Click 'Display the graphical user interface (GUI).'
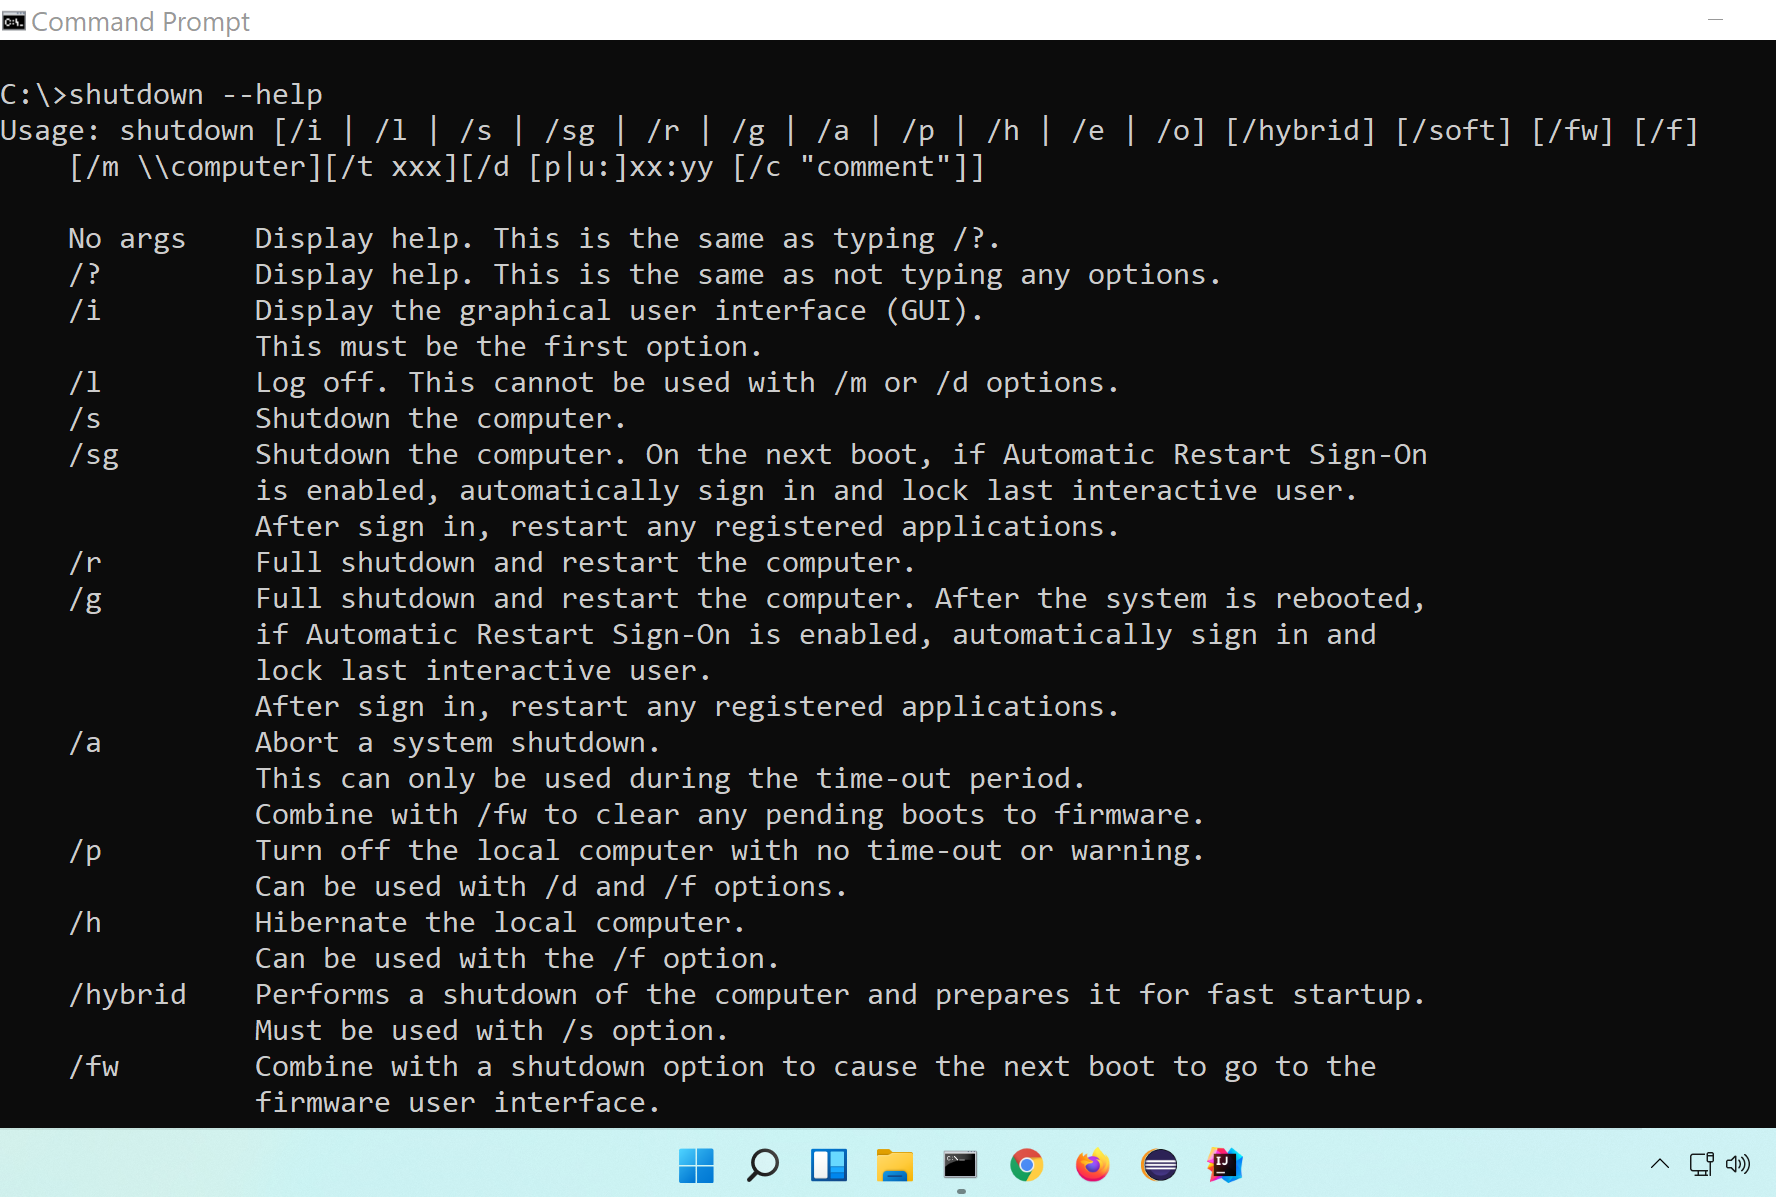1776x1197 pixels. (619, 311)
